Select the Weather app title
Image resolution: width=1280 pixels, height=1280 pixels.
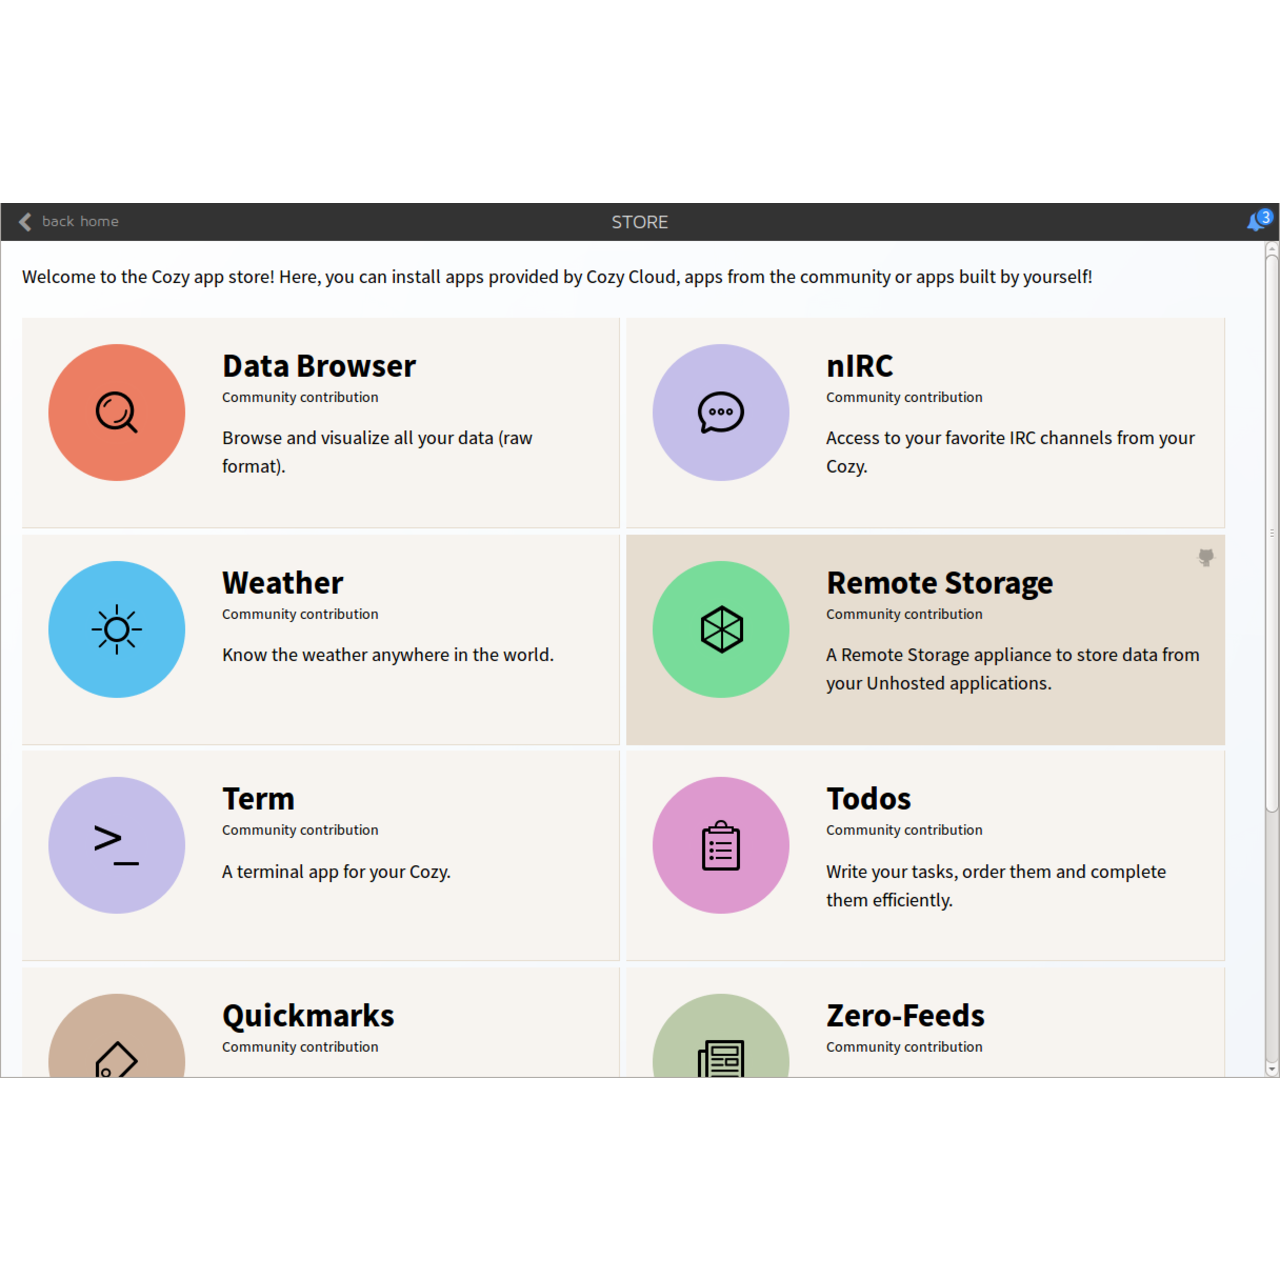282,583
